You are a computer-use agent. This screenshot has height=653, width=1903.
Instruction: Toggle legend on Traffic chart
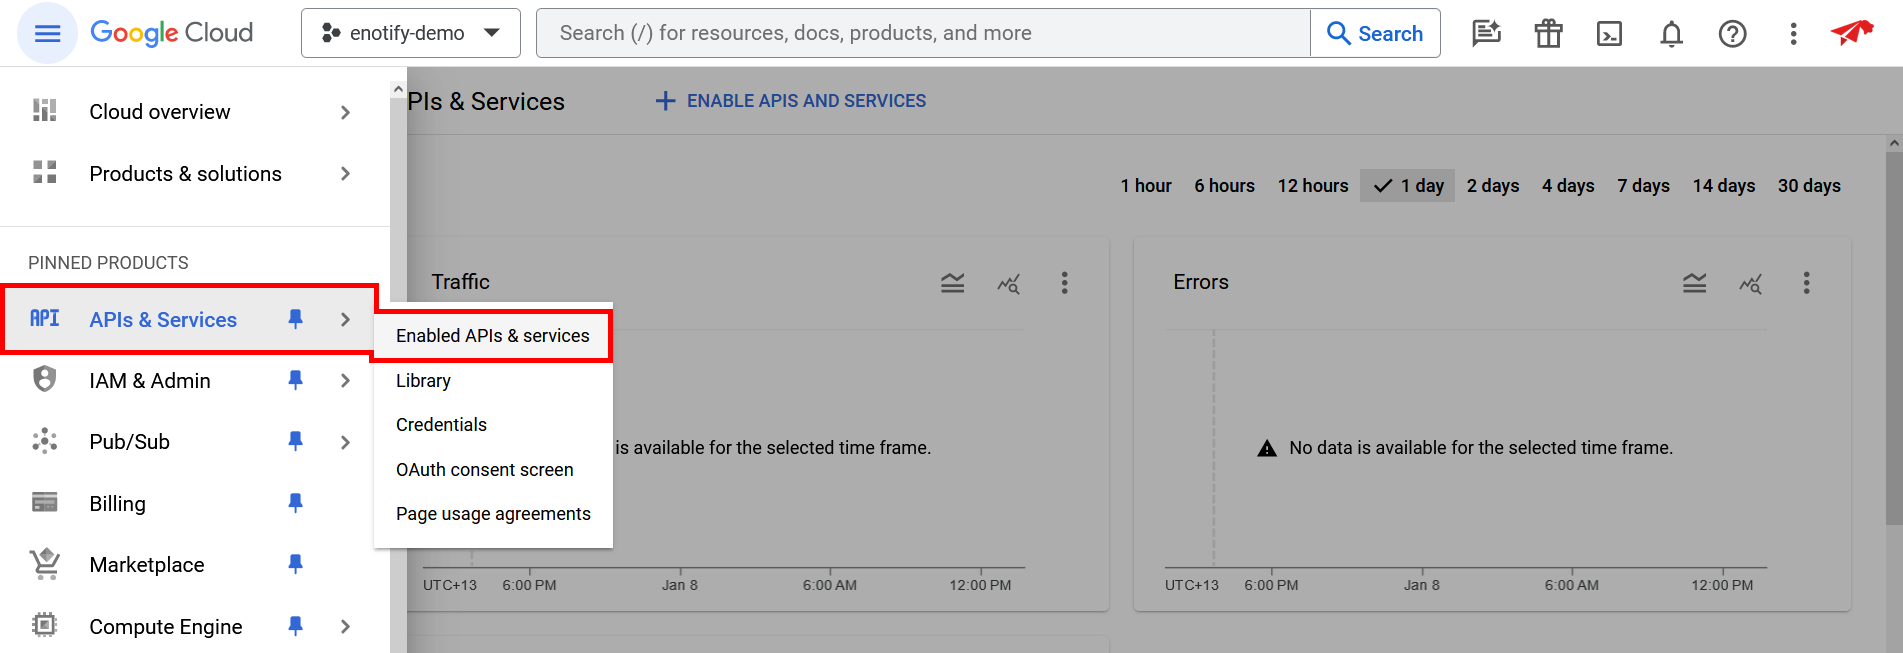[952, 283]
